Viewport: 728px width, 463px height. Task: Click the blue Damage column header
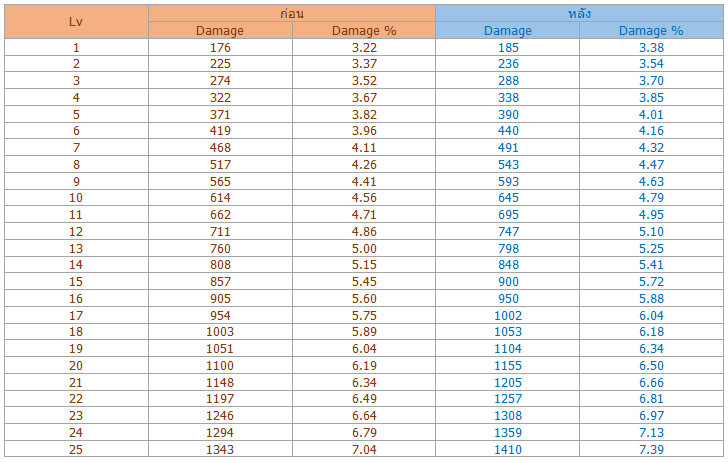(x=507, y=31)
